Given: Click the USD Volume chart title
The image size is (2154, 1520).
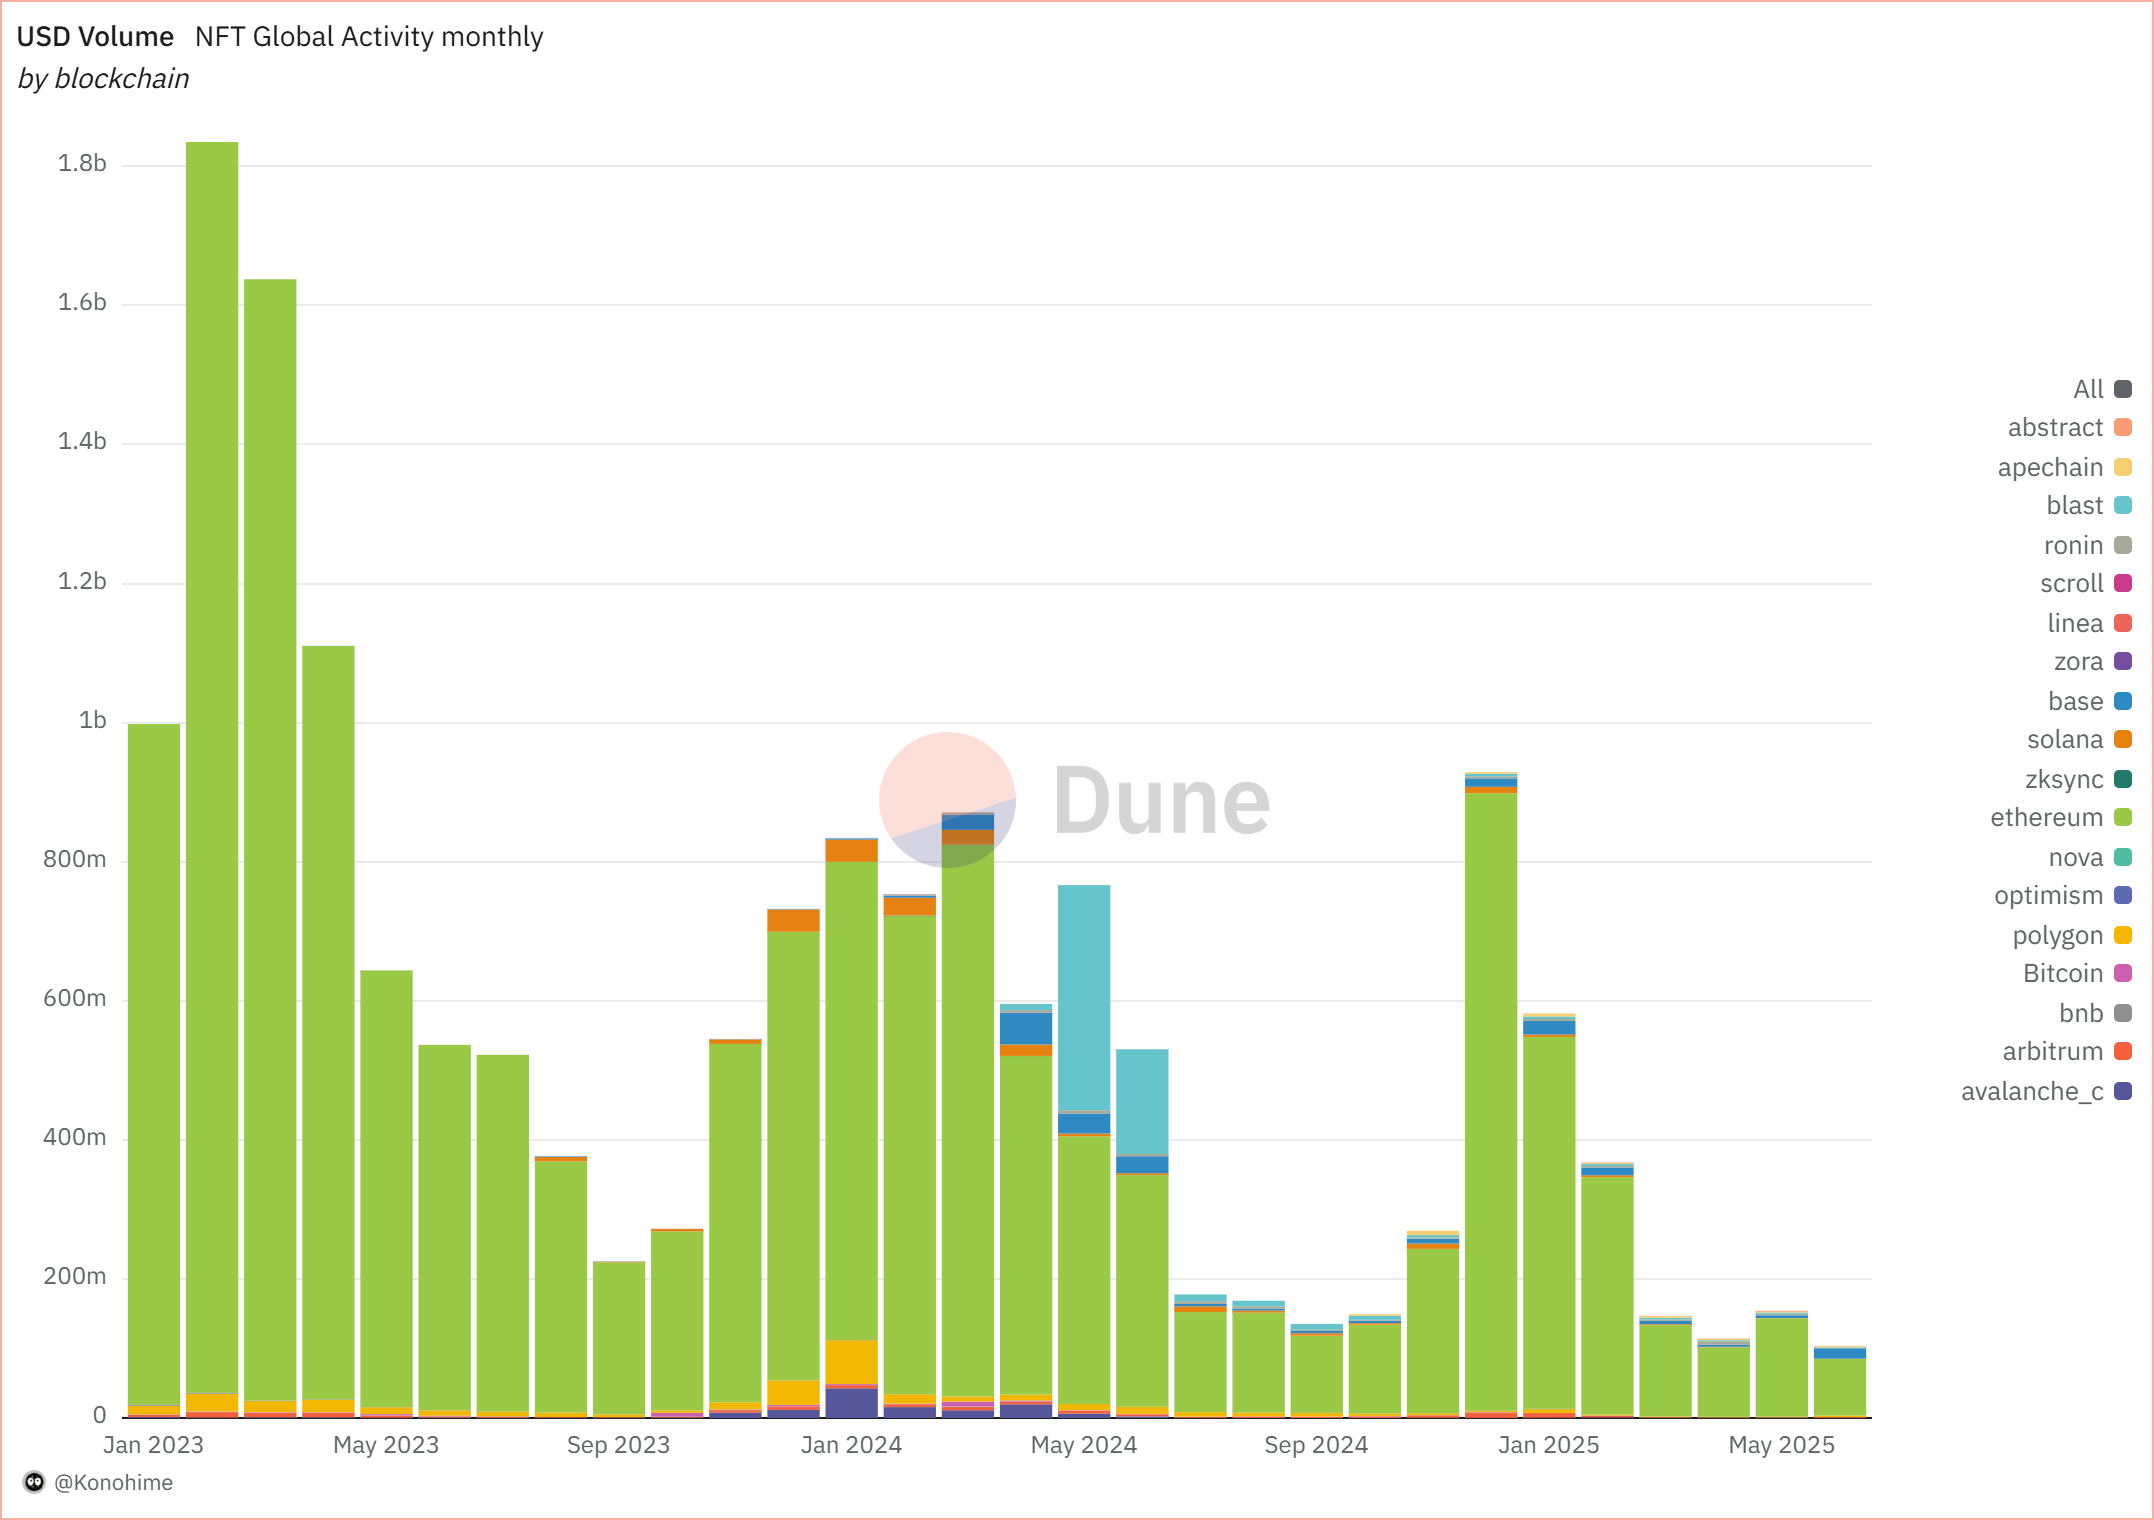Looking at the screenshot, I should [x=95, y=37].
